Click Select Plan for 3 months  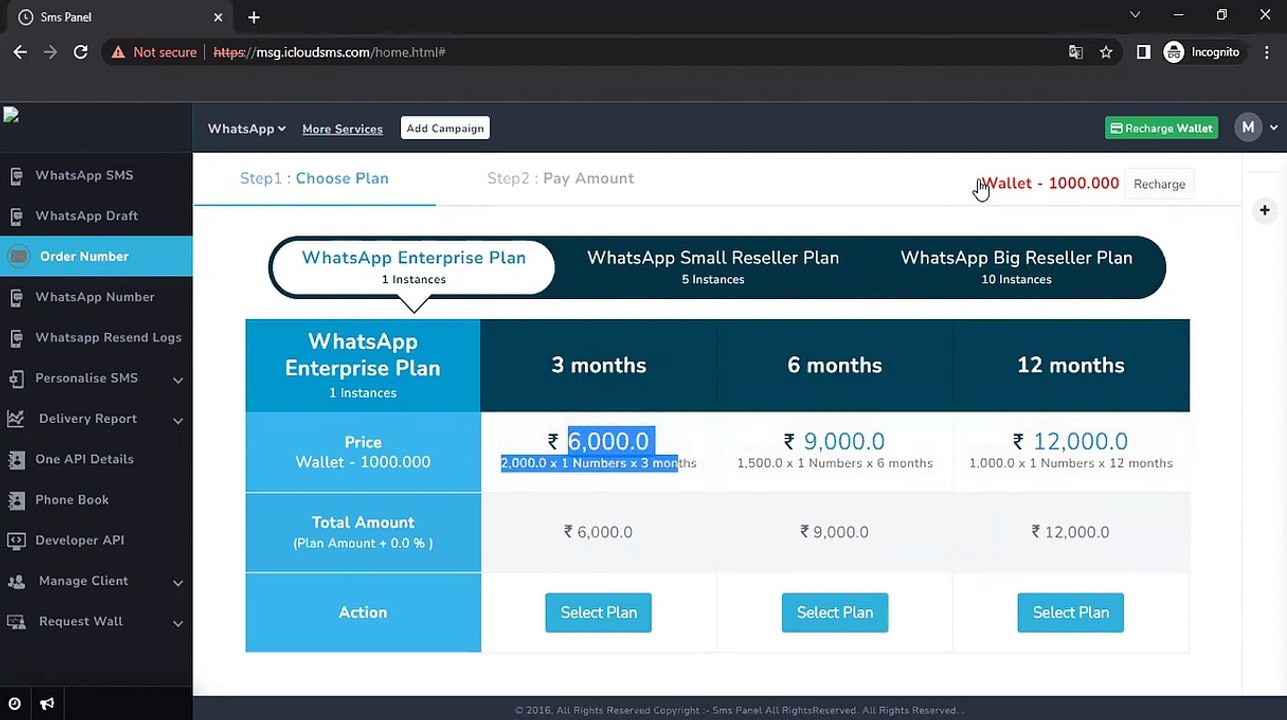[598, 613]
